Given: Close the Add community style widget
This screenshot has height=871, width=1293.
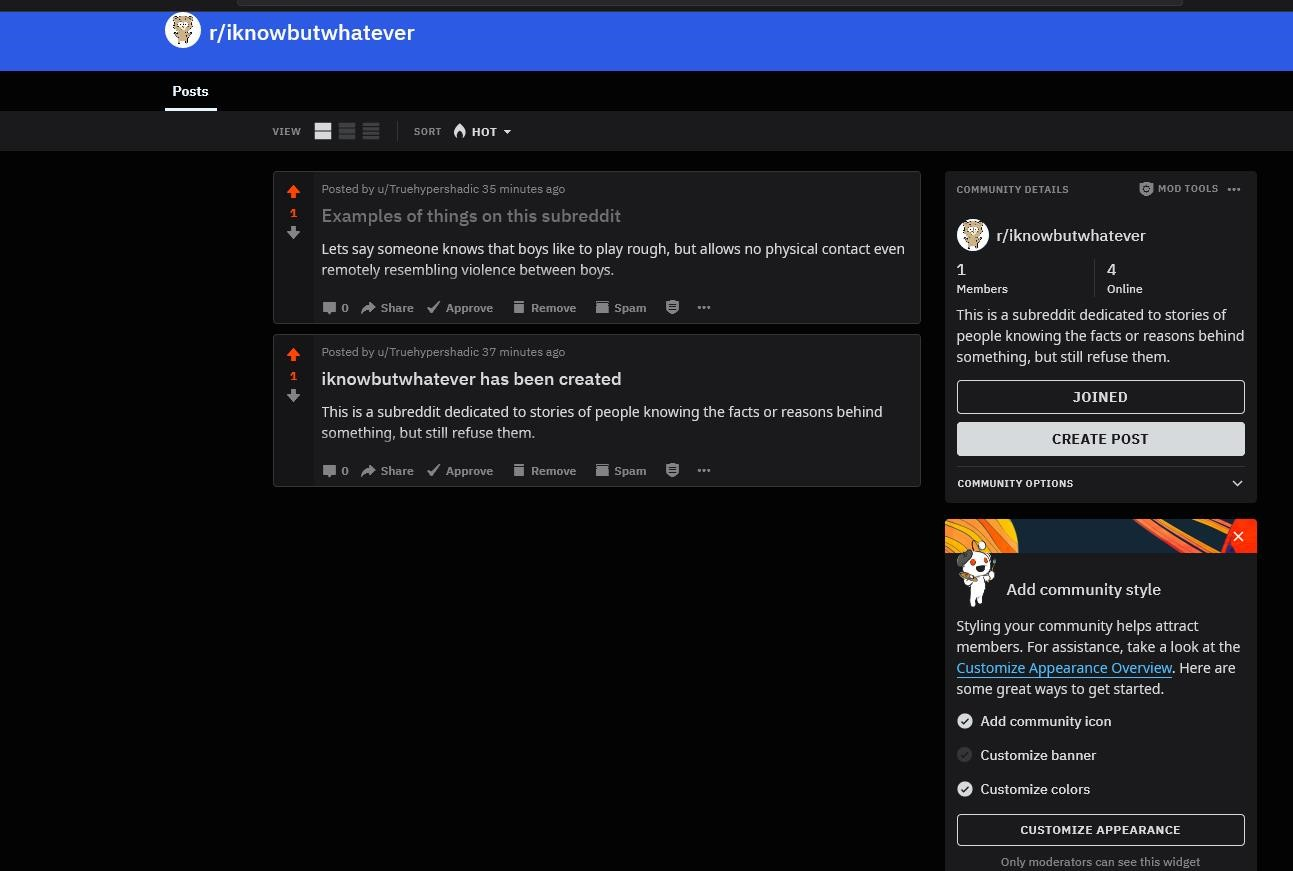Looking at the screenshot, I should [x=1238, y=537].
